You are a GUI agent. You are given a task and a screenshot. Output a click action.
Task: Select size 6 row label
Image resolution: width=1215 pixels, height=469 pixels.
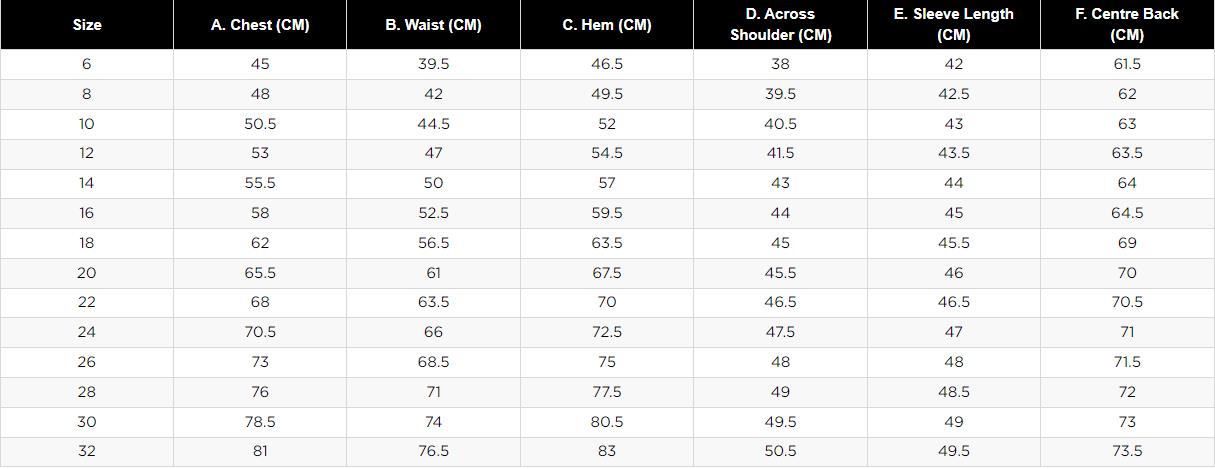pyautogui.click(x=87, y=64)
